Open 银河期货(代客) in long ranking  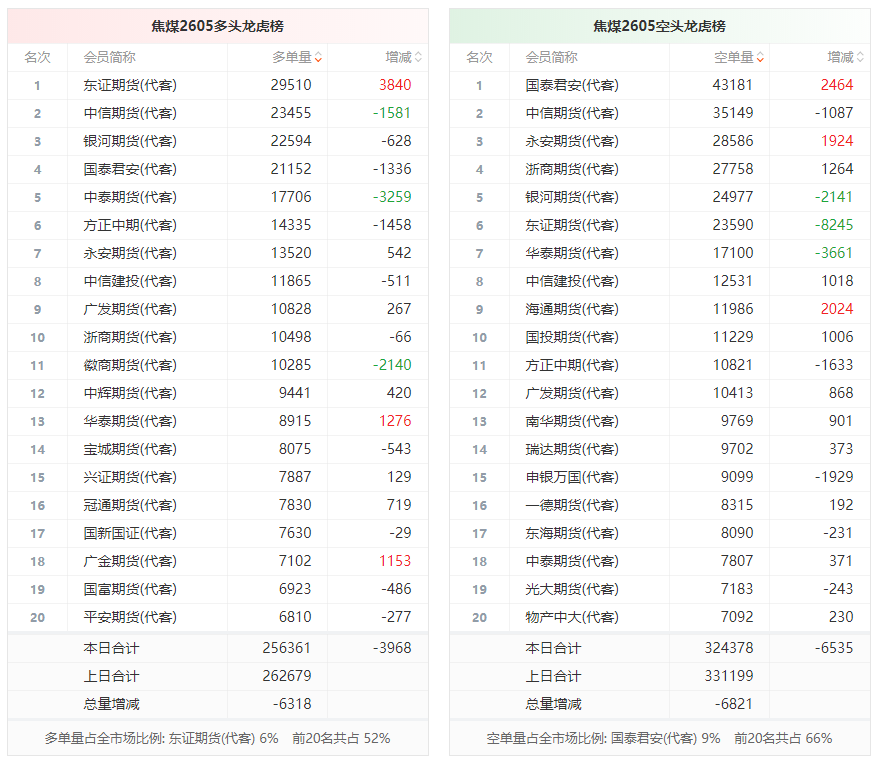(130, 141)
